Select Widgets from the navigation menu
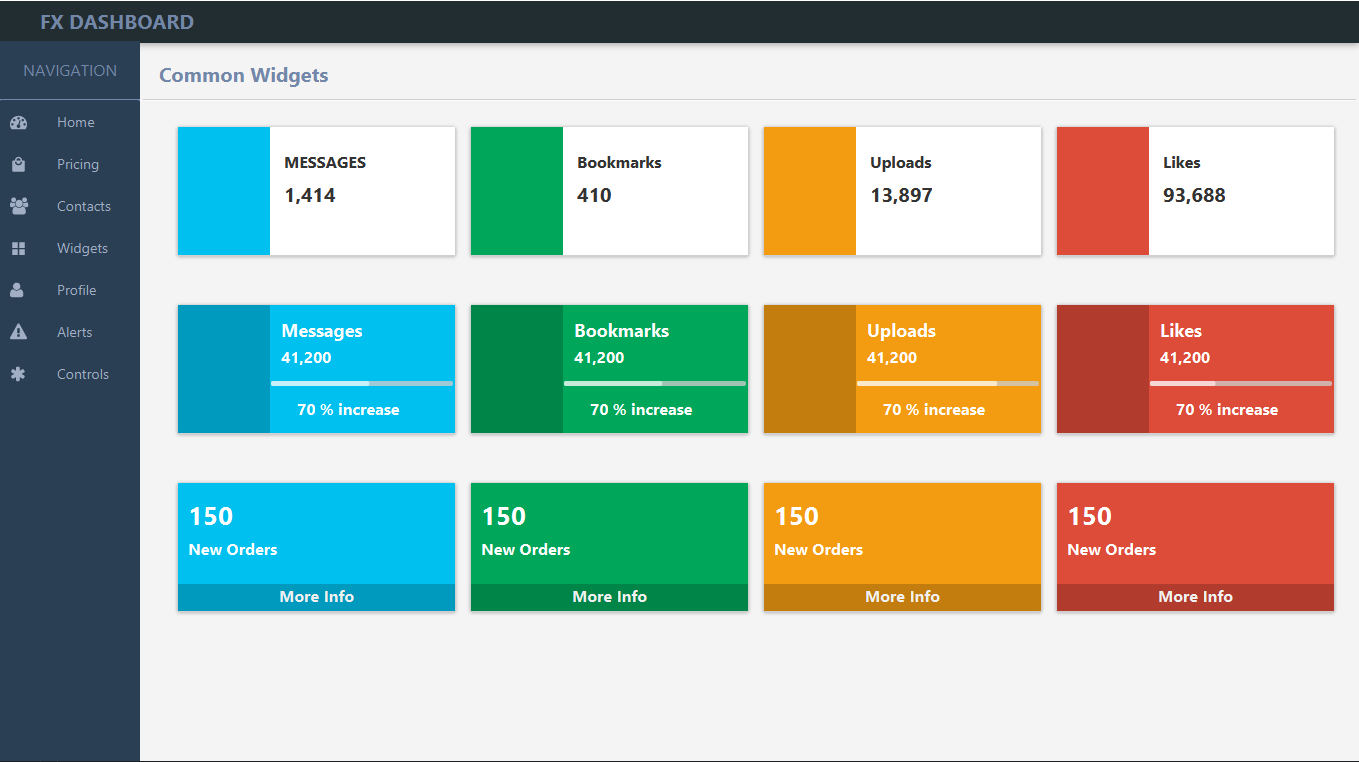Viewport: 1359px width, 762px height. 82,248
